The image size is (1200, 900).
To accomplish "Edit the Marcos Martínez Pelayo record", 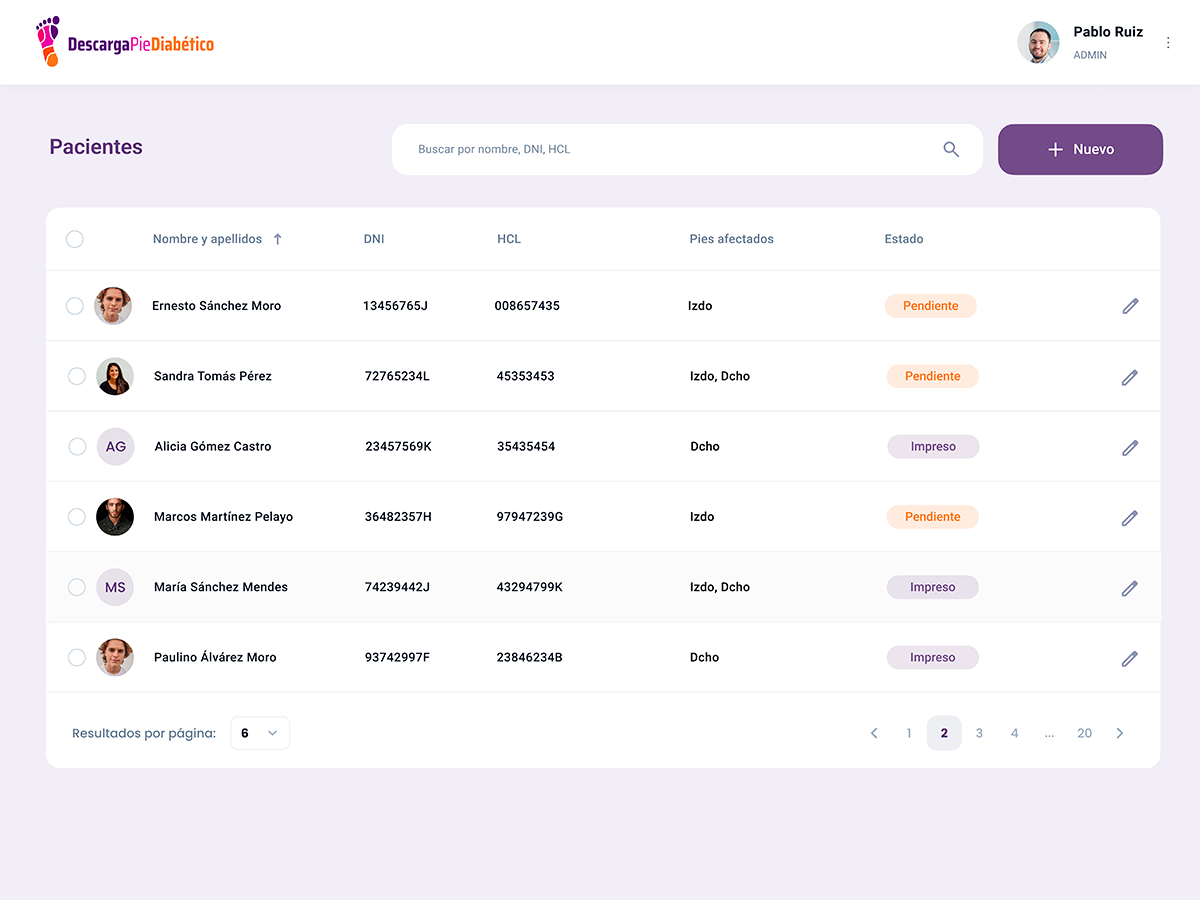I will 1130,518.
